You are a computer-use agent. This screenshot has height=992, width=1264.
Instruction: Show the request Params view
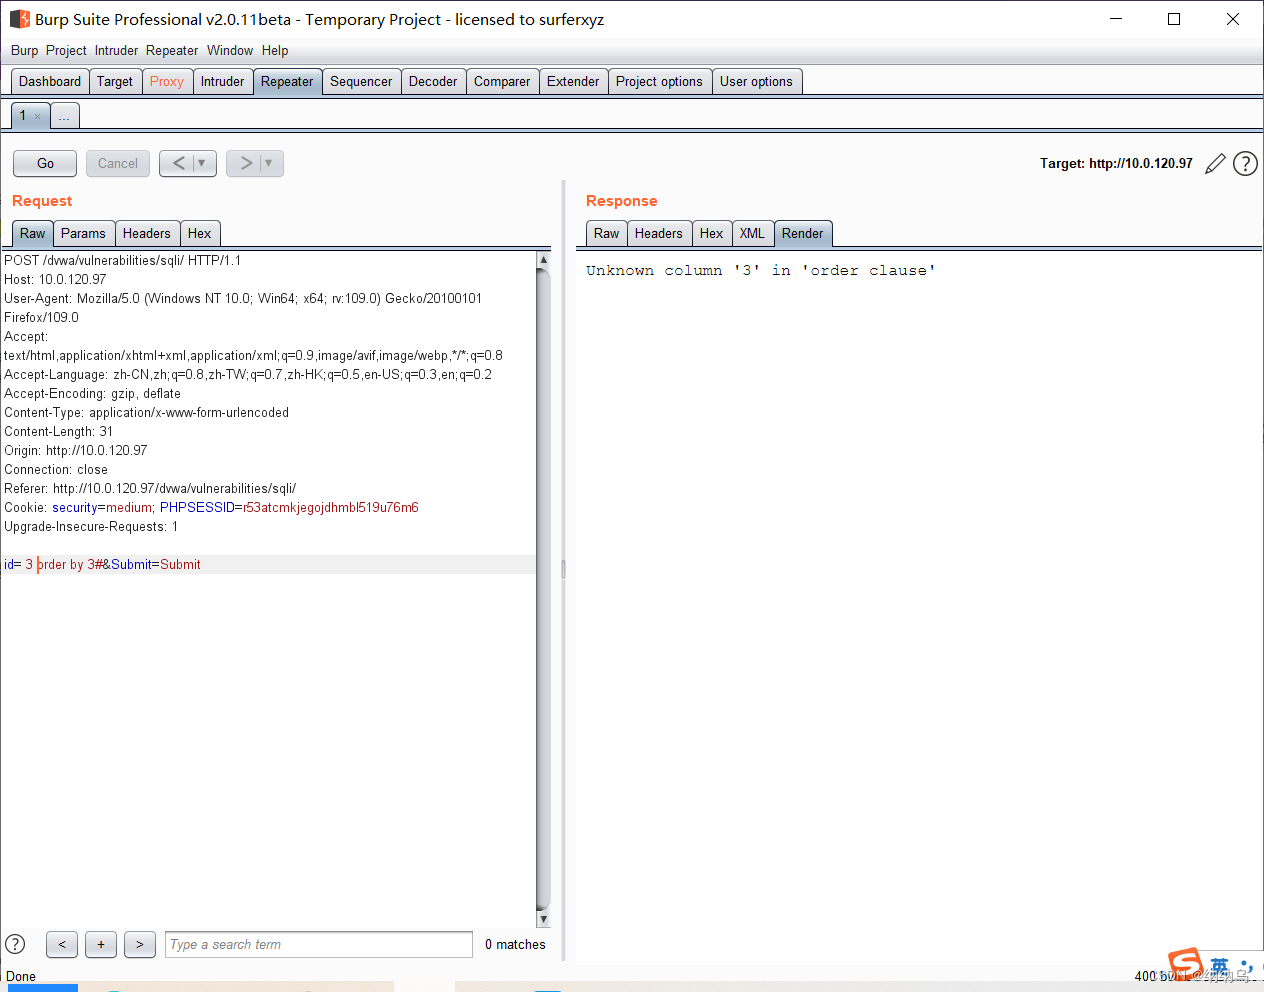point(83,234)
